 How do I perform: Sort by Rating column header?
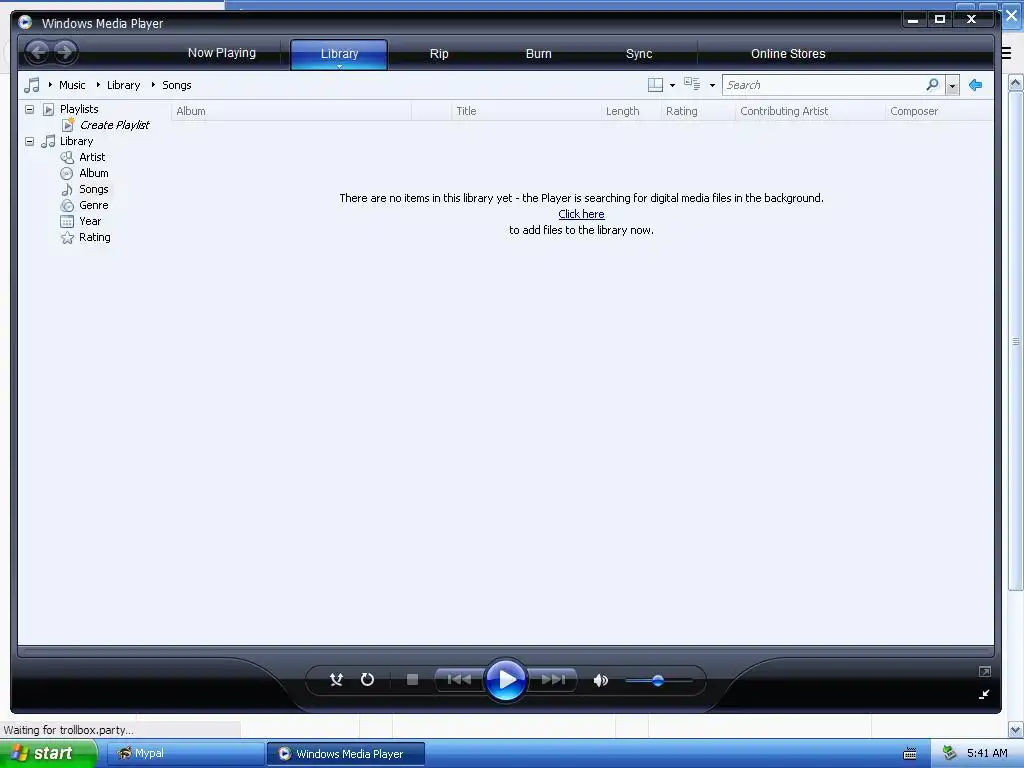click(x=698, y=111)
